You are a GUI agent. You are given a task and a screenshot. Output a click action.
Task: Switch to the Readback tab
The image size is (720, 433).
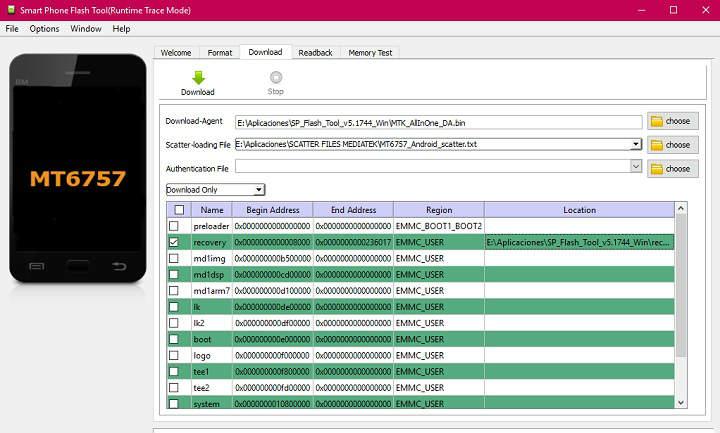tap(315, 53)
